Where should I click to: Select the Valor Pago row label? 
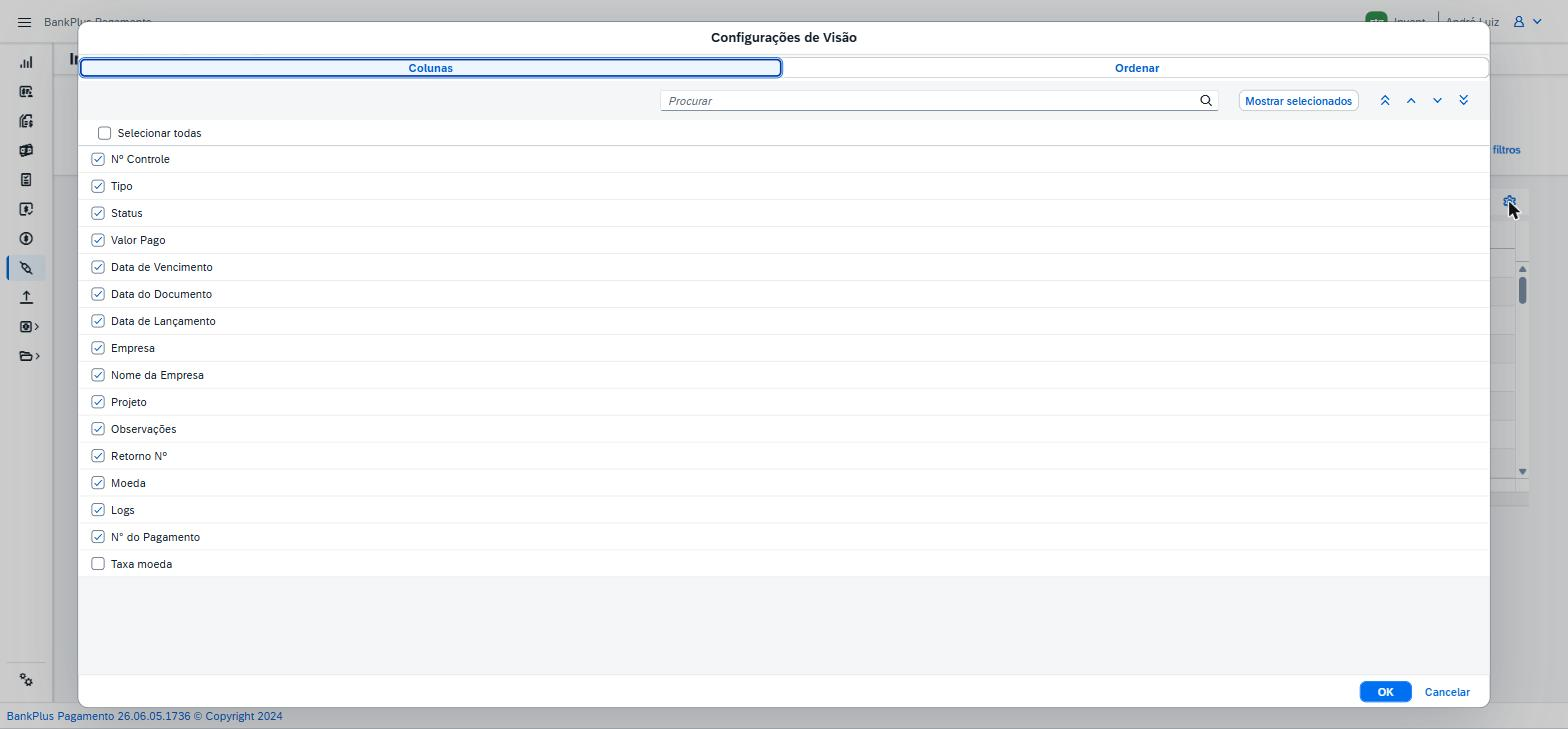[138, 240]
